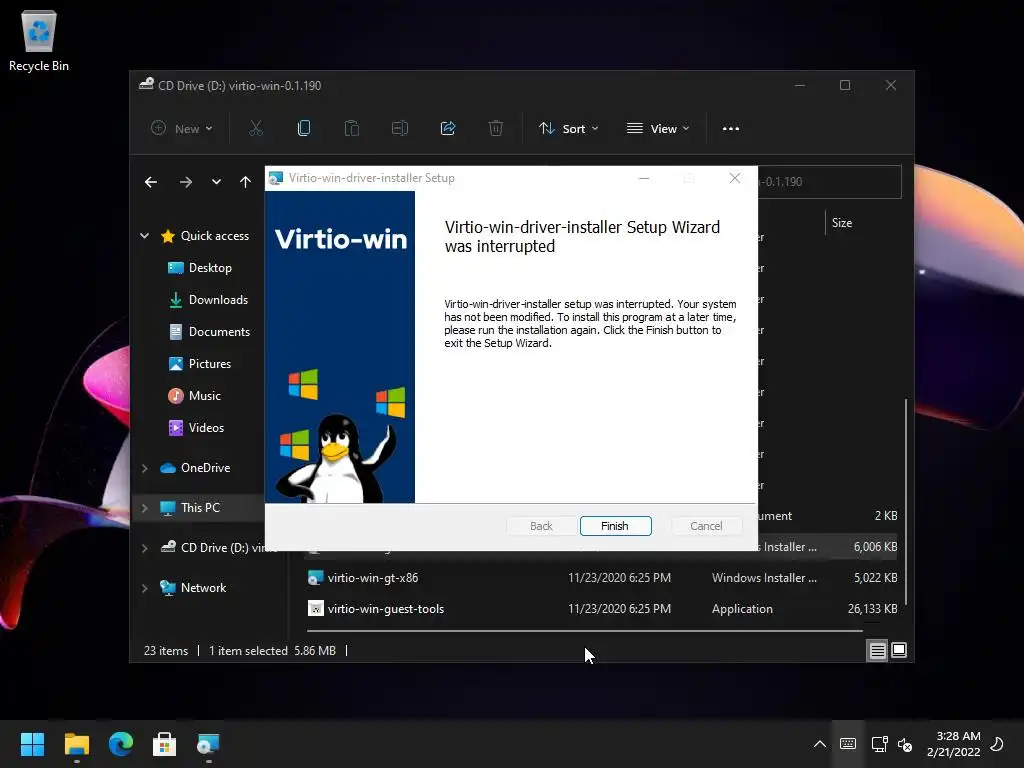Click the touch keyboard tray icon
1024x768 pixels.
[848, 744]
